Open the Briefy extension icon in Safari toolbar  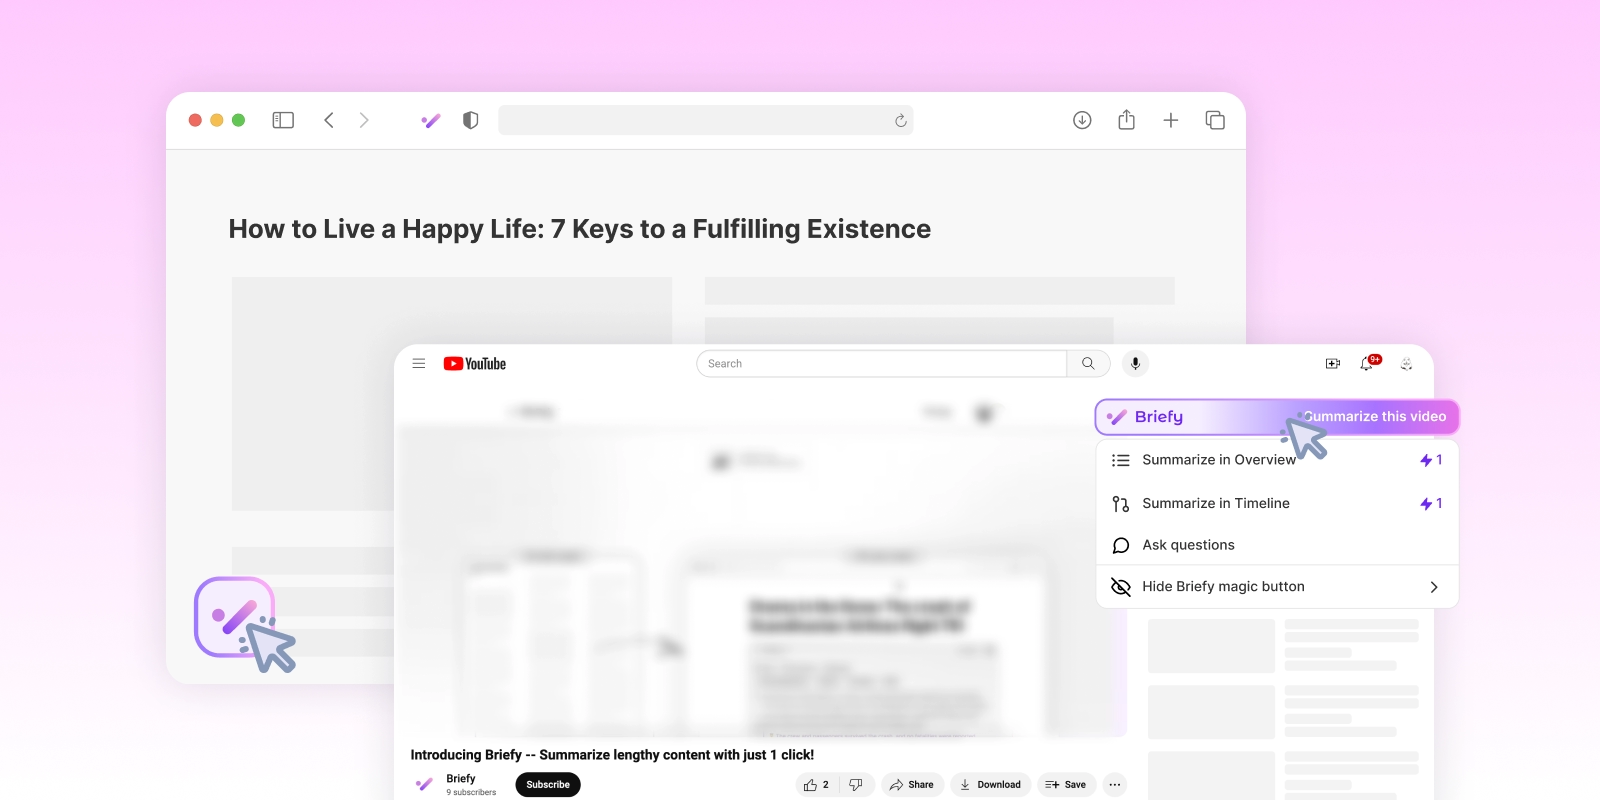(x=431, y=121)
